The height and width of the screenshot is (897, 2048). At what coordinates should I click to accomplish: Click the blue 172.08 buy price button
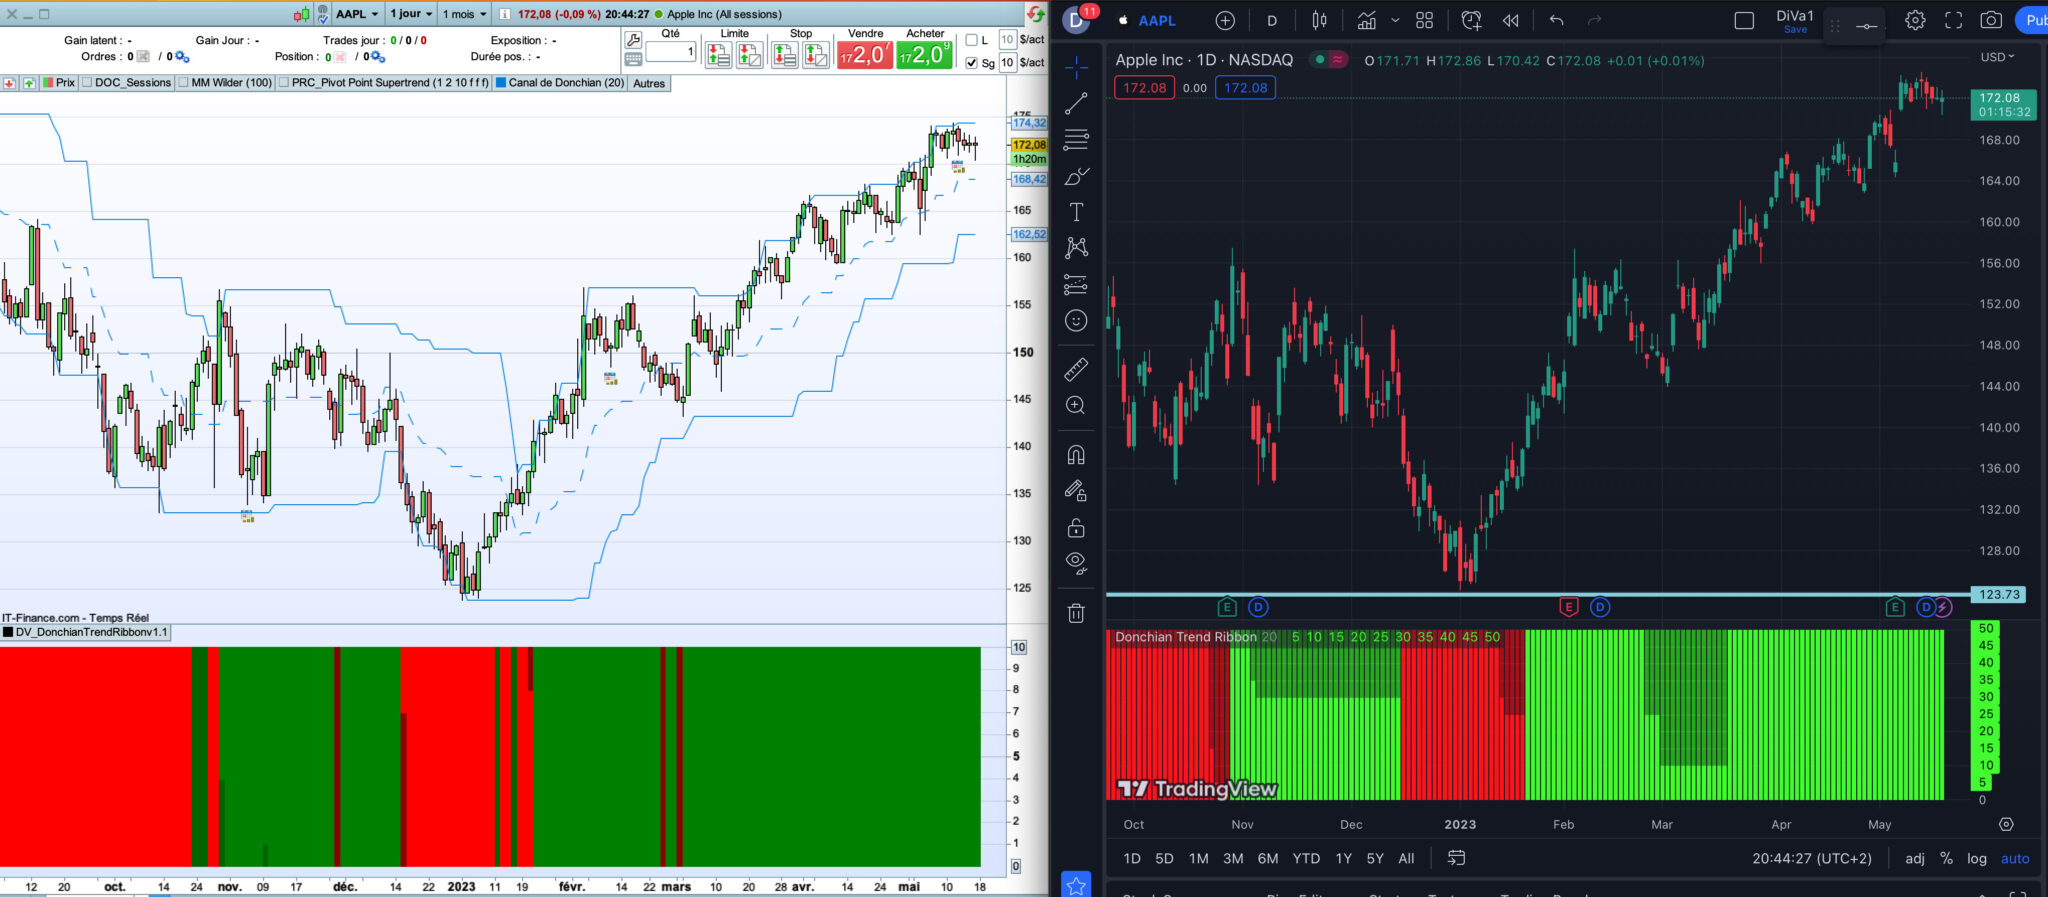click(1245, 88)
